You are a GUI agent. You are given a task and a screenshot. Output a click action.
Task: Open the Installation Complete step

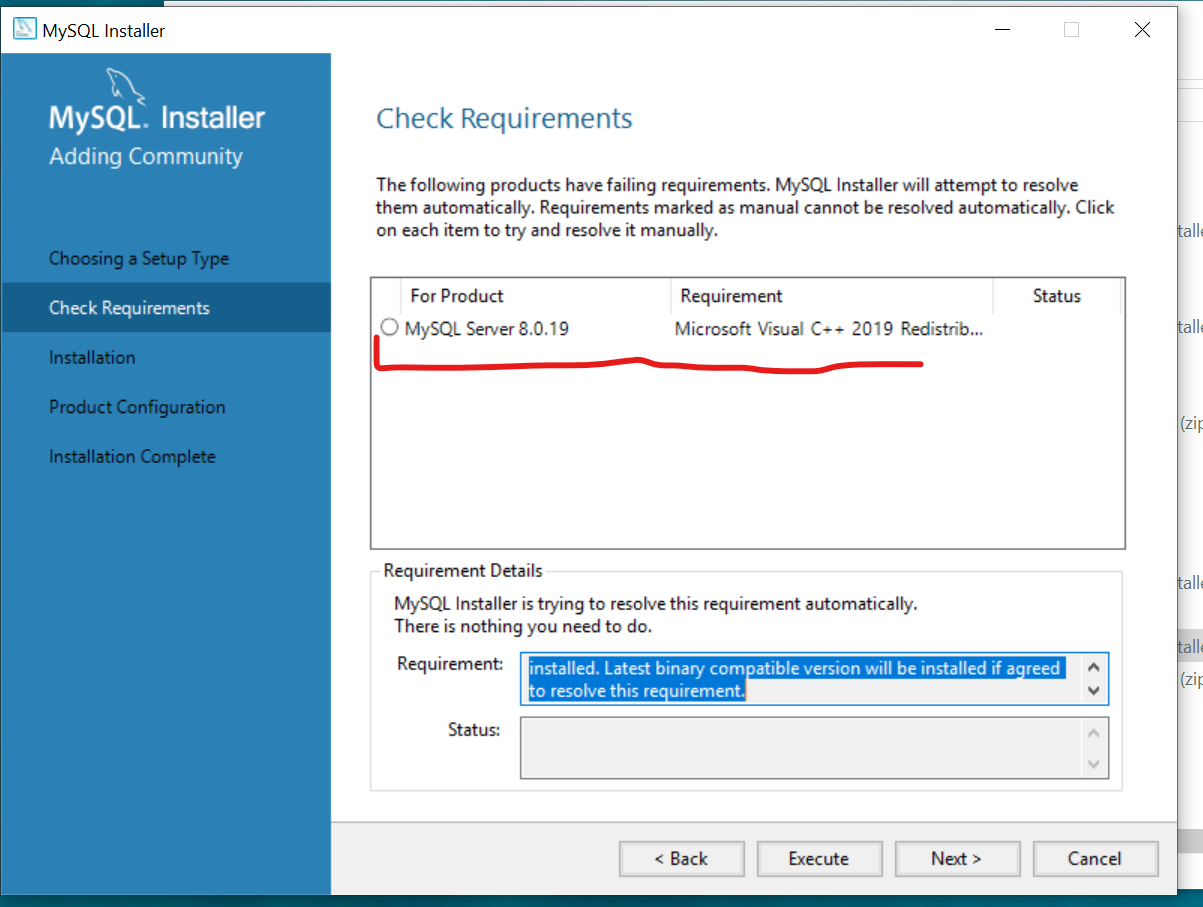click(132, 456)
